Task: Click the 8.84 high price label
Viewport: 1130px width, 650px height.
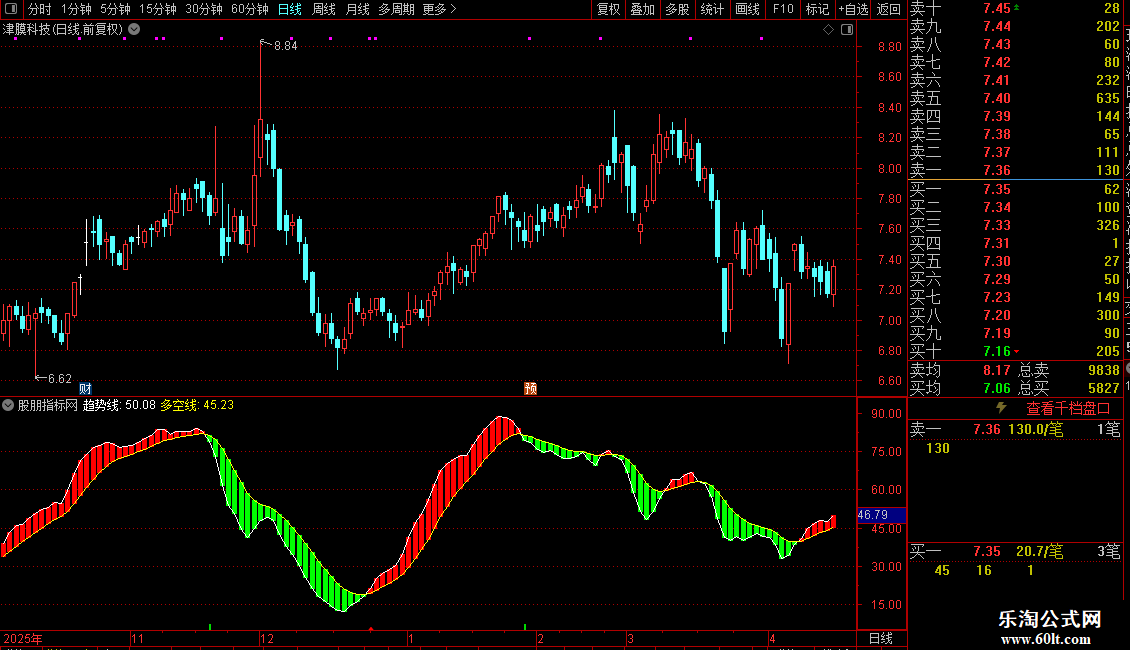Action: (285, 45)
